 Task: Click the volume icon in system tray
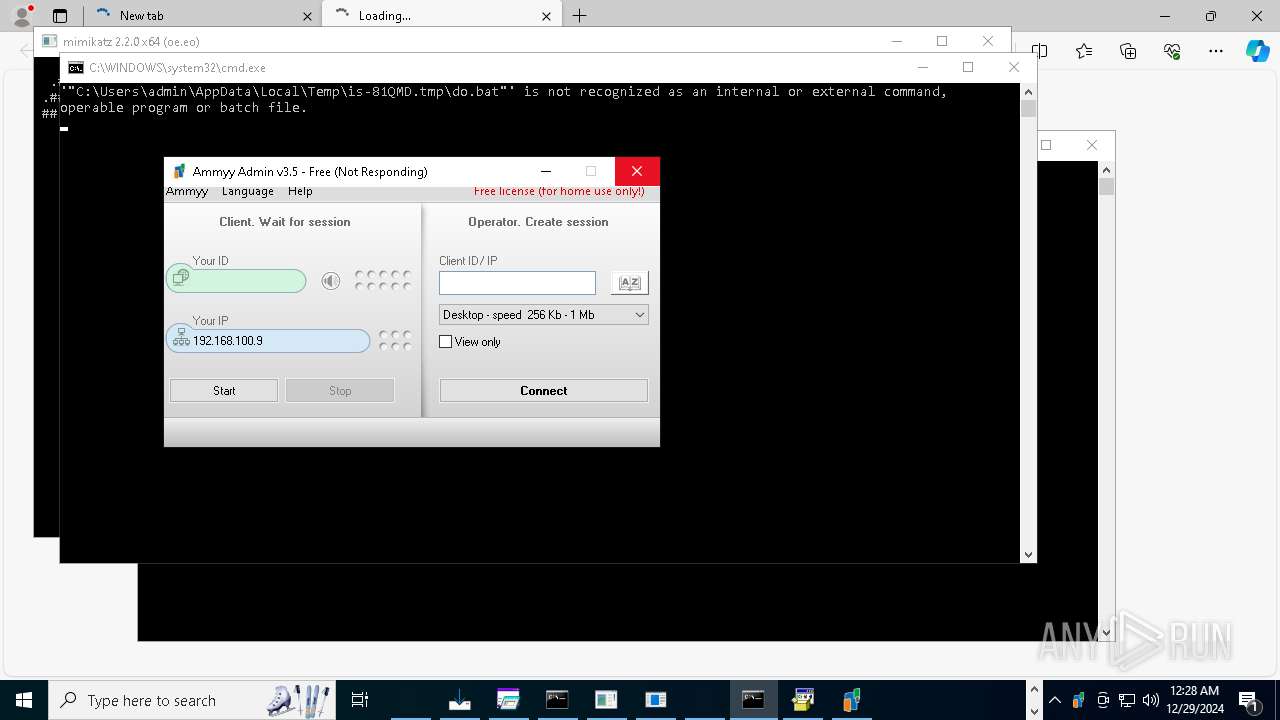click(x=1150, y=700)
